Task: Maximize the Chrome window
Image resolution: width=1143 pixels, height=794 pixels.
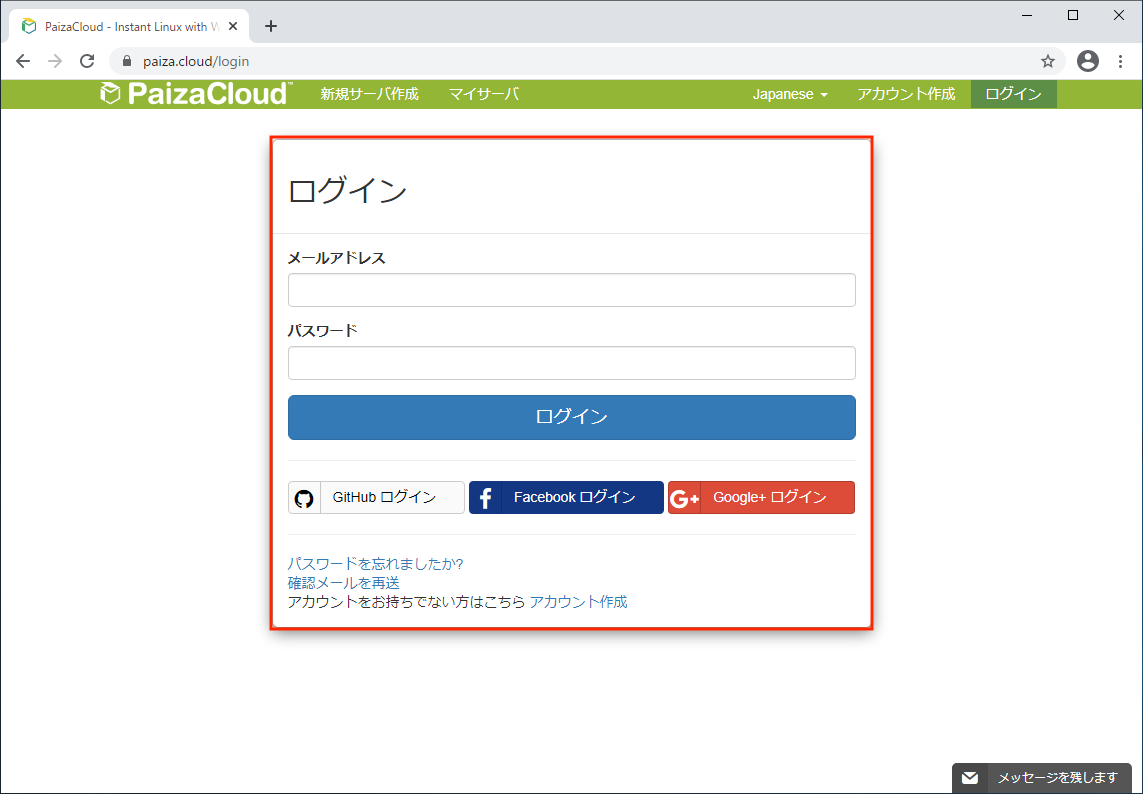Action: pos(1073,15)
